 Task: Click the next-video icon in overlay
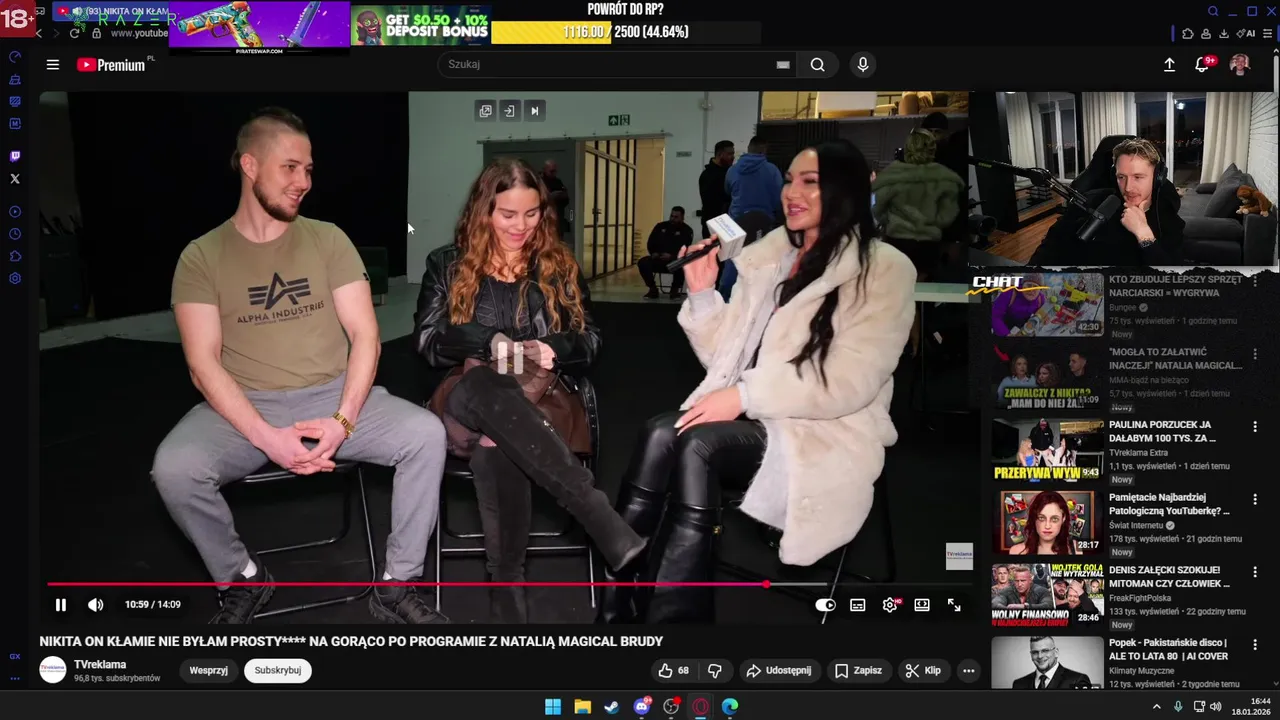(534, 111)
